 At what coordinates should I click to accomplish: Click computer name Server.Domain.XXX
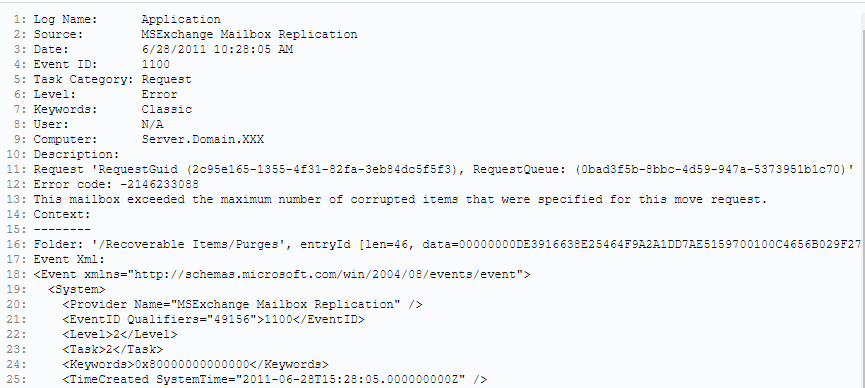point(202,139)
